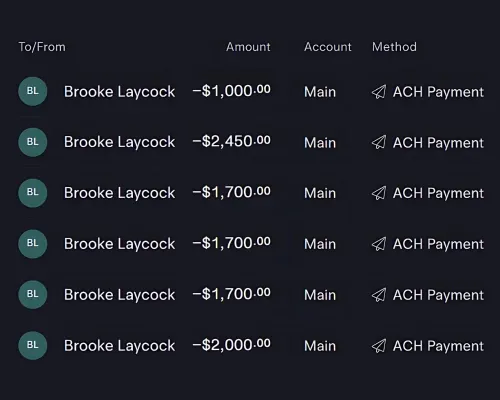Click the Method column header

click(x=394, y=47)
